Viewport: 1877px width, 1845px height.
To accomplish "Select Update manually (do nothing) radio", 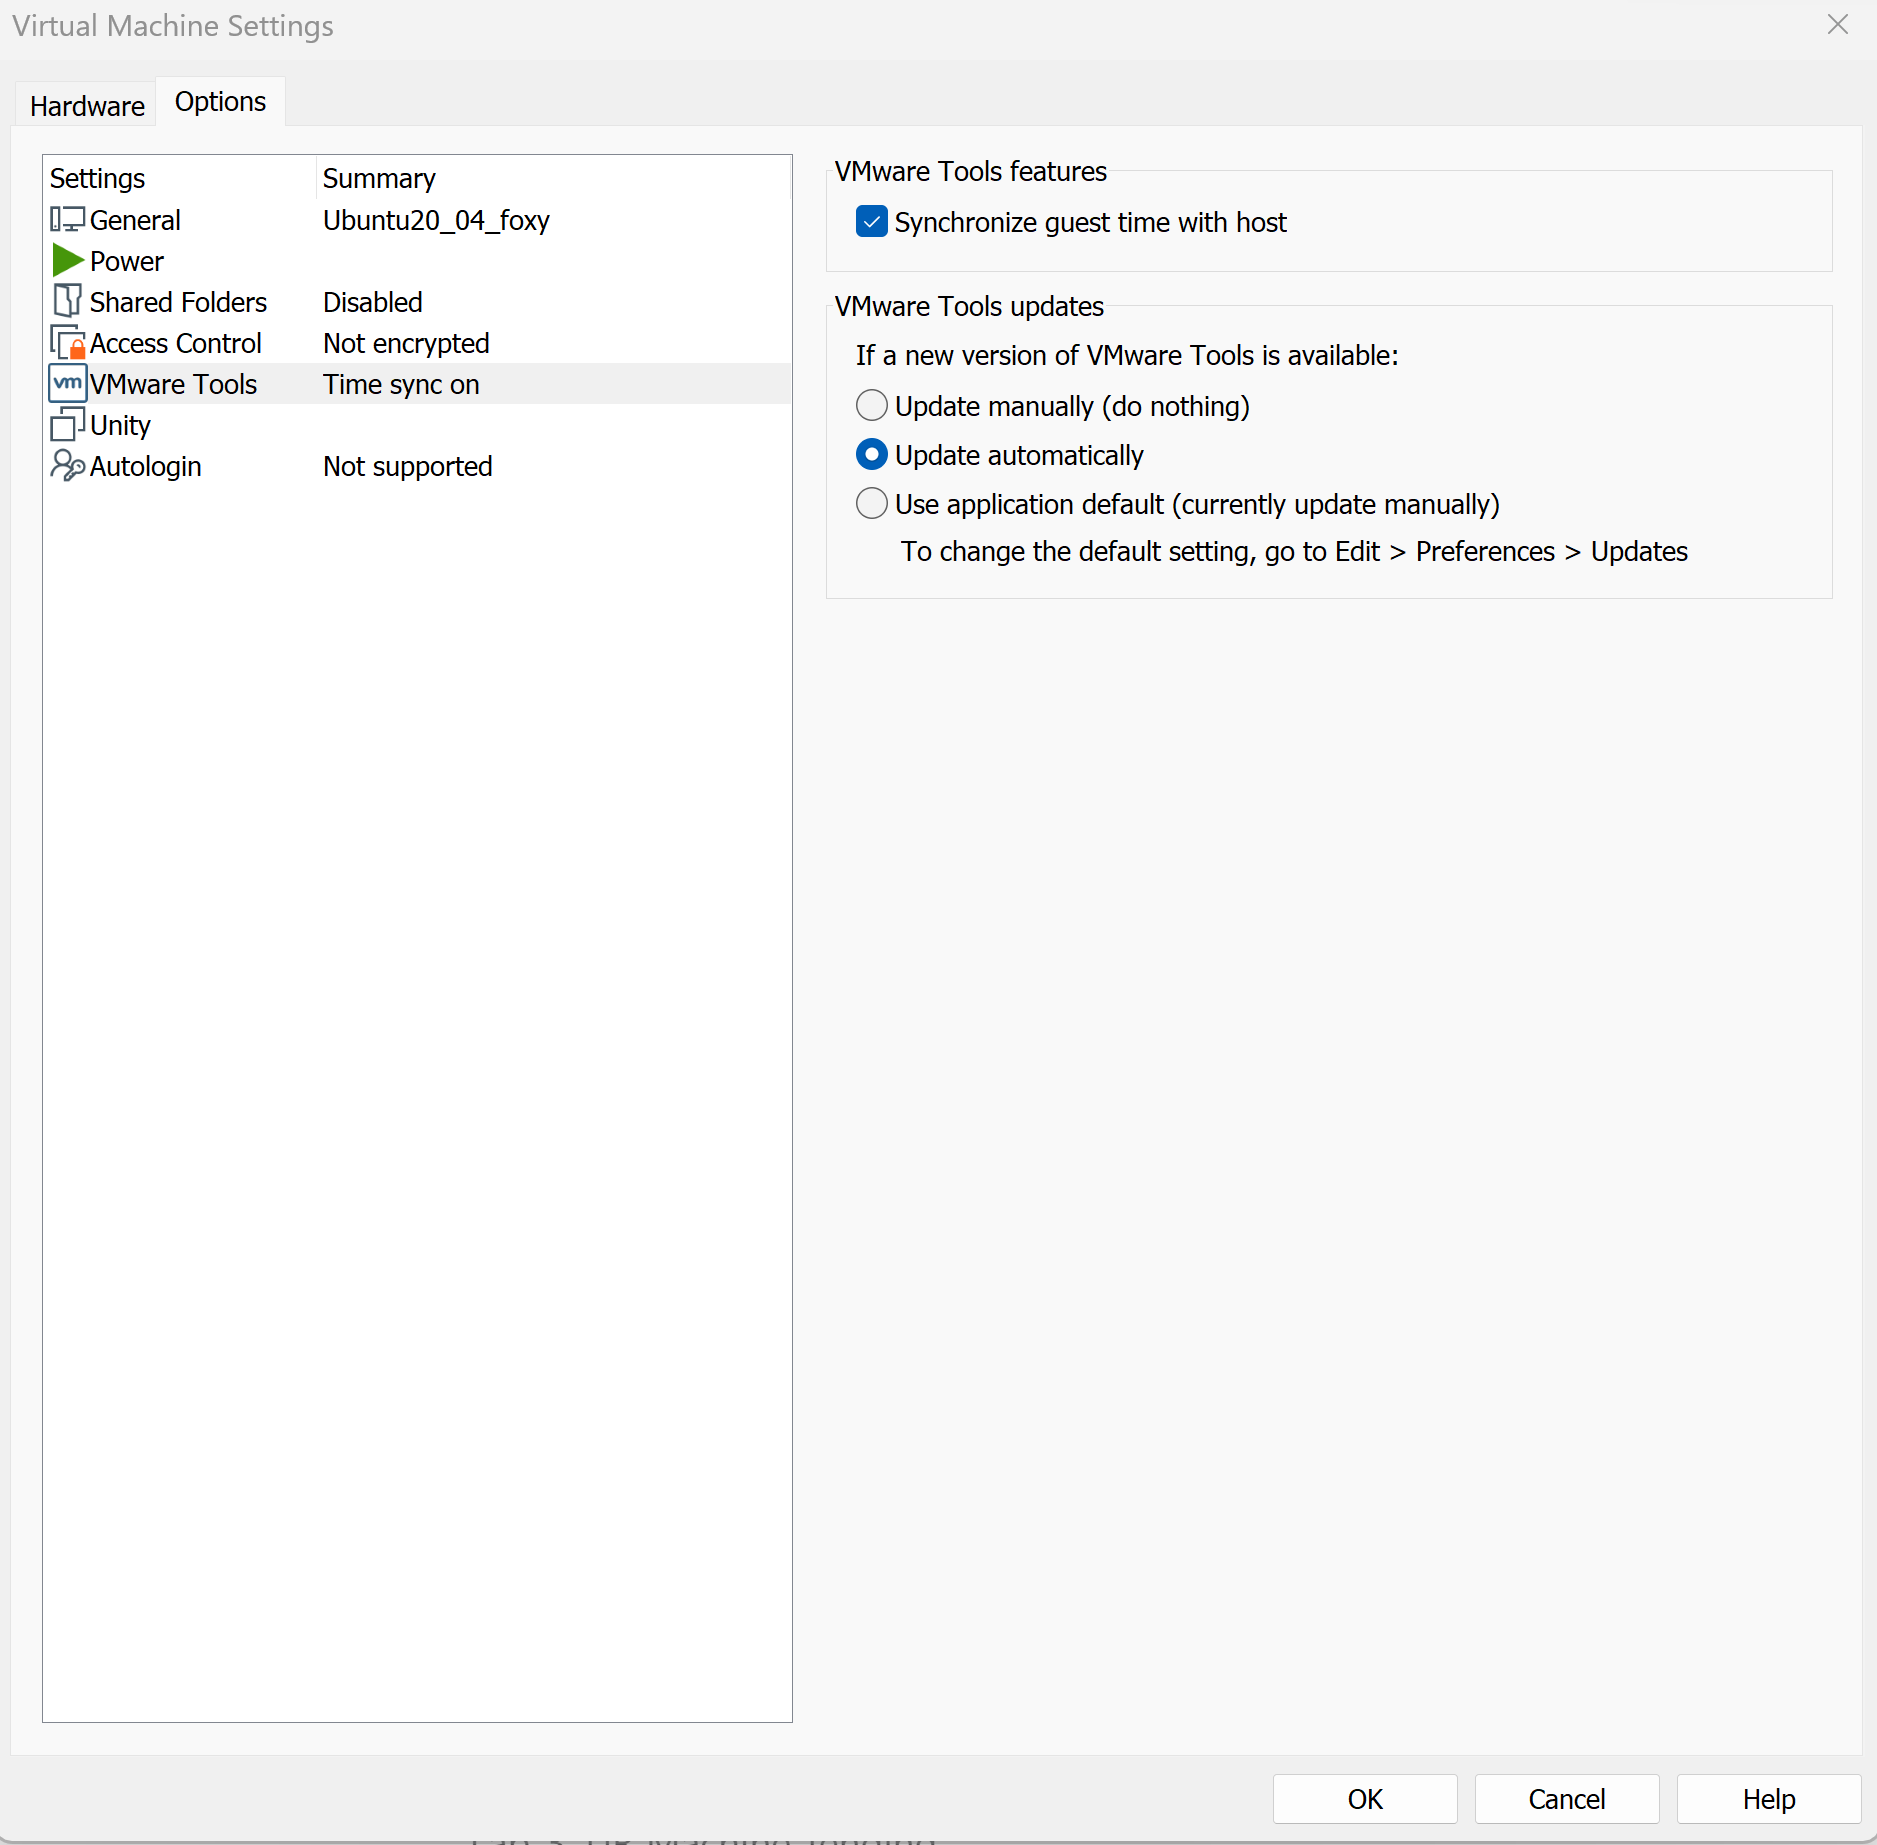I will [x=871, y=406].
